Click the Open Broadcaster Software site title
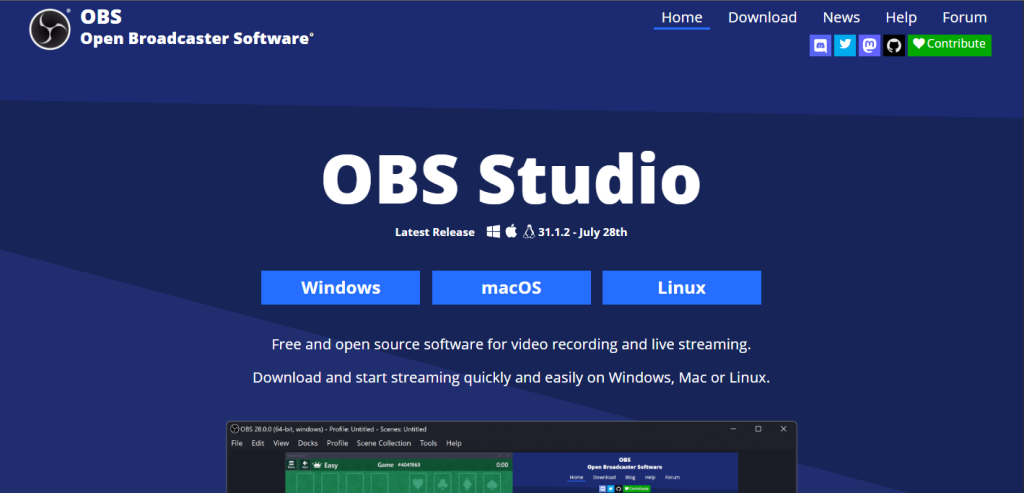The width and height of the screenshot is (1024, 493). pos(197,39)
